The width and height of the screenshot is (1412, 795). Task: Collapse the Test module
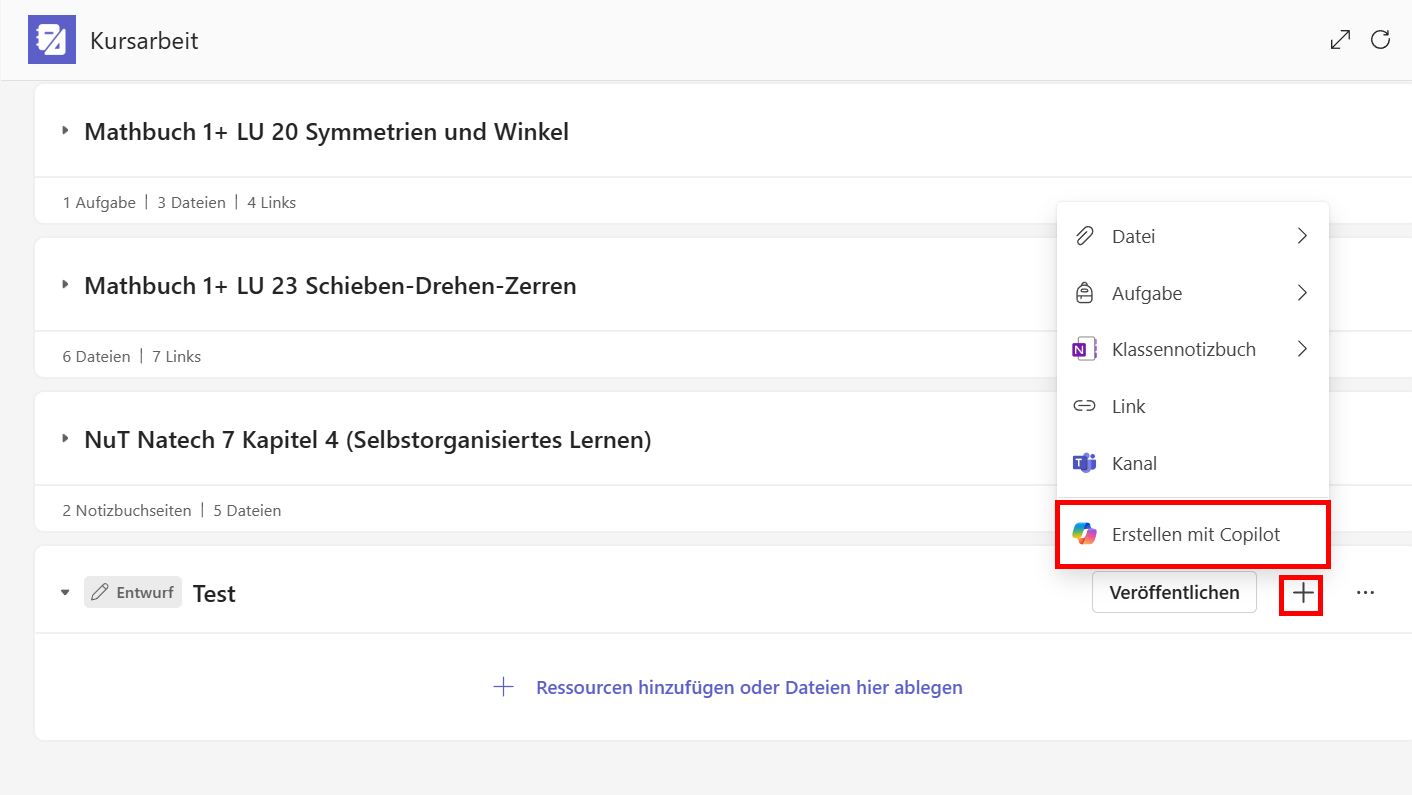[x=65, y=593]
